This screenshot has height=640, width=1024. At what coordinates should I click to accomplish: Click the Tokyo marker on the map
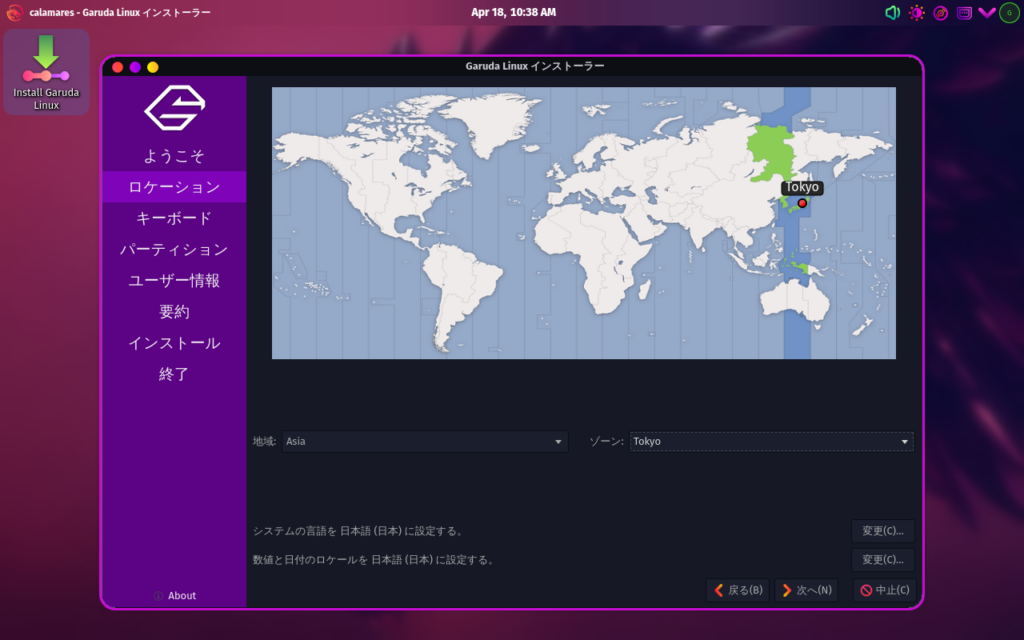pos(802,203)
